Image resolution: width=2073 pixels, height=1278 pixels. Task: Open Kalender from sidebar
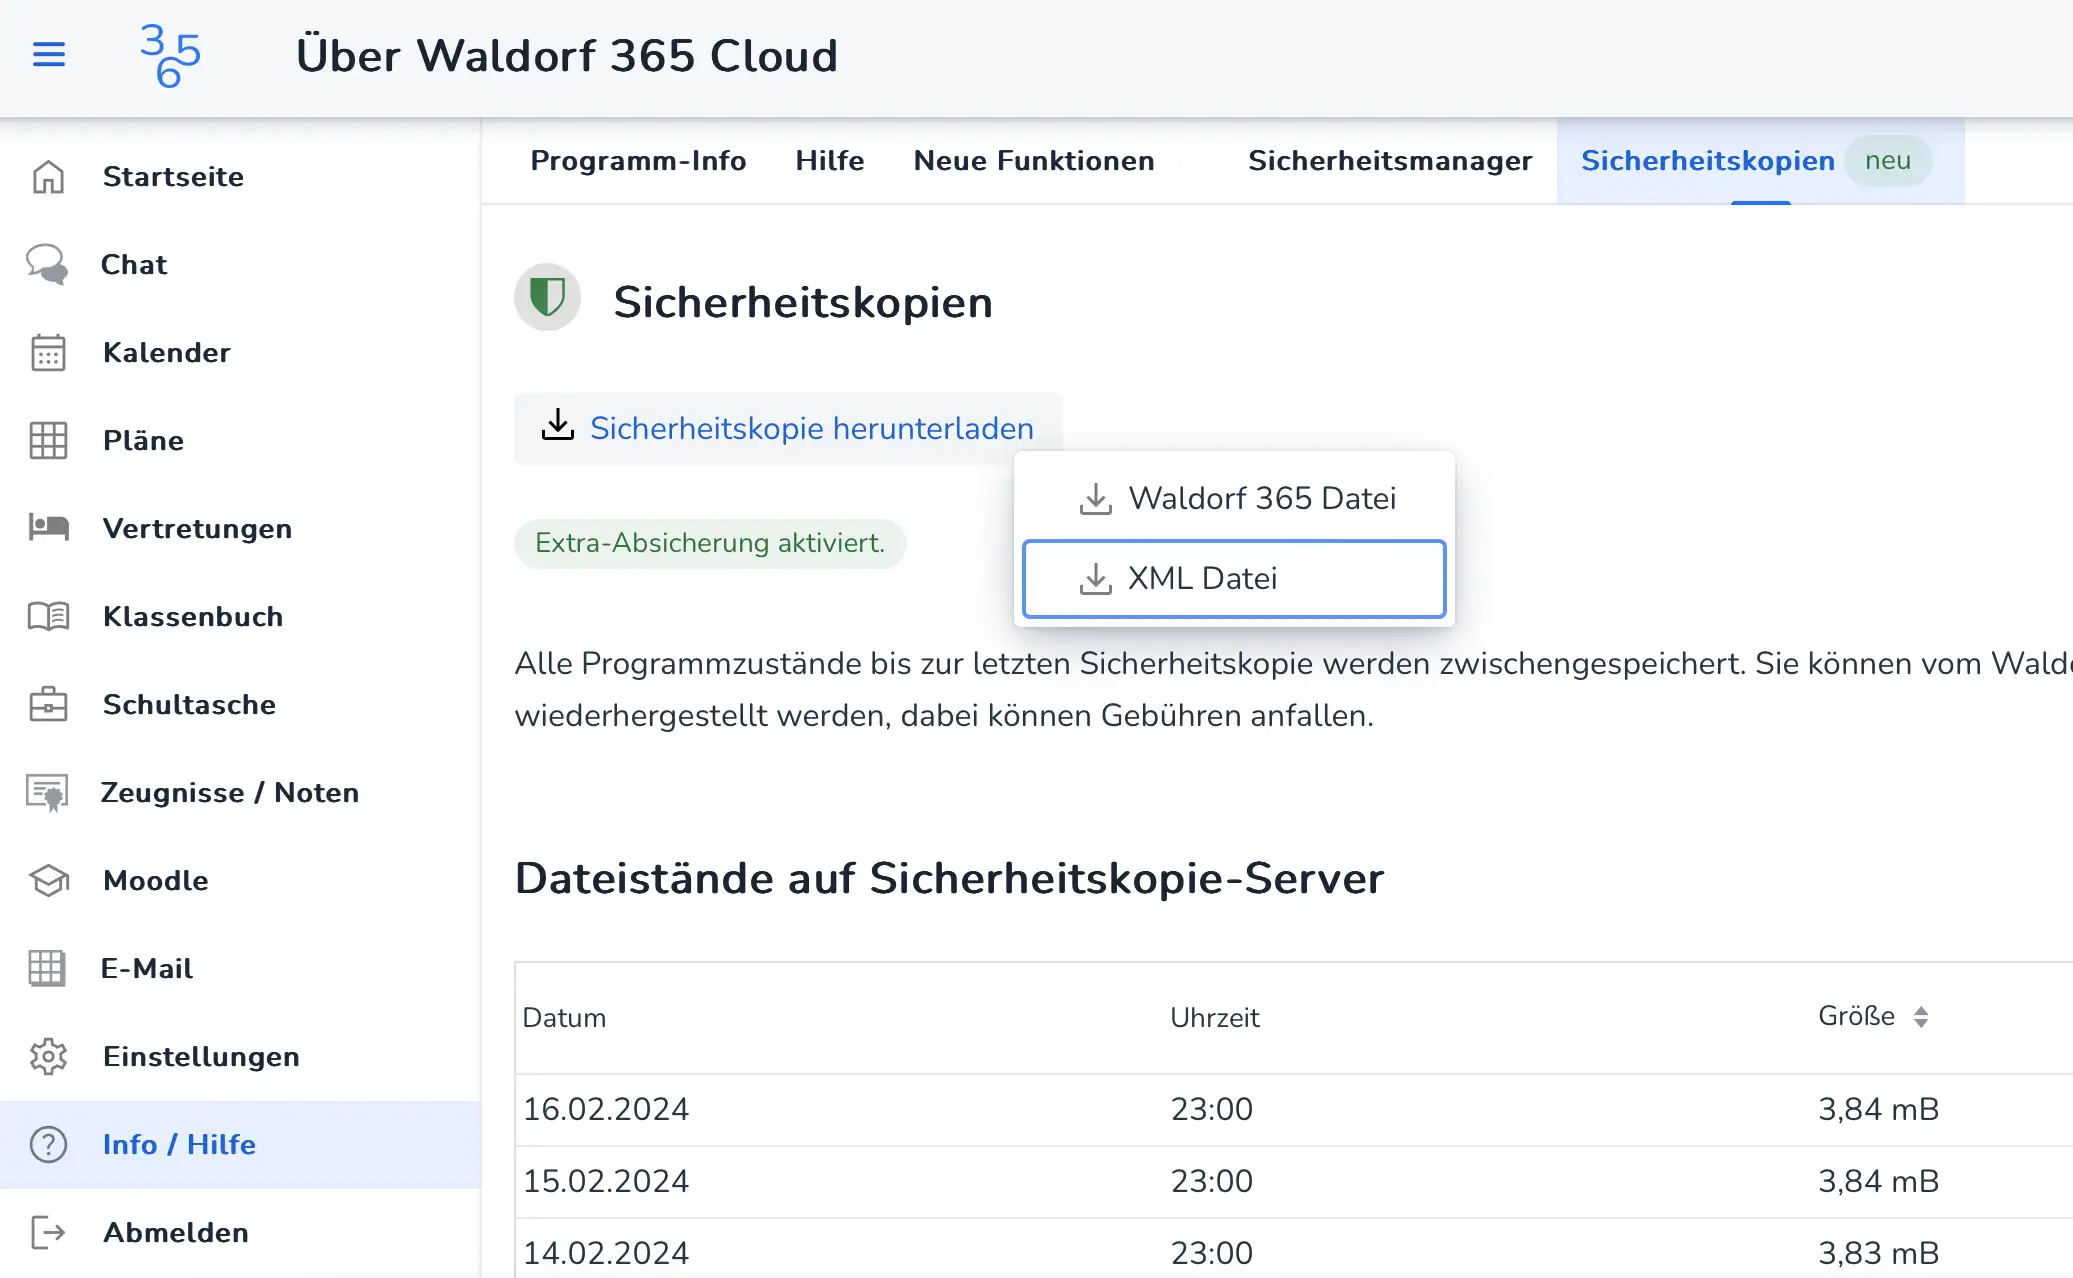pos(240,353)
